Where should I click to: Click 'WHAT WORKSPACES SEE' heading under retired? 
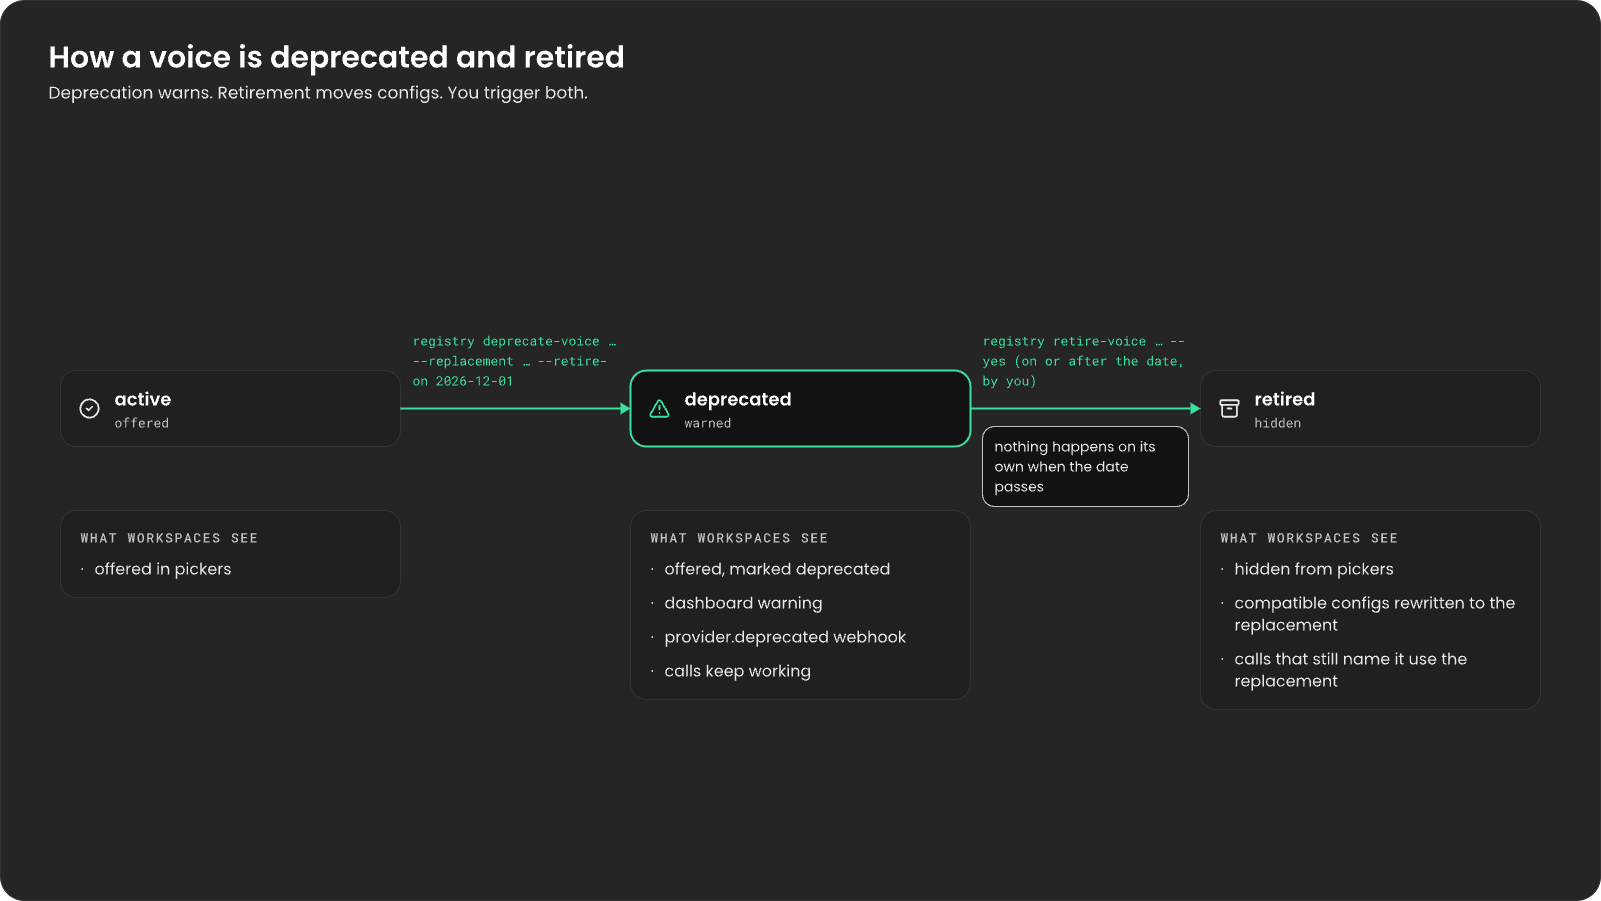1309,538
